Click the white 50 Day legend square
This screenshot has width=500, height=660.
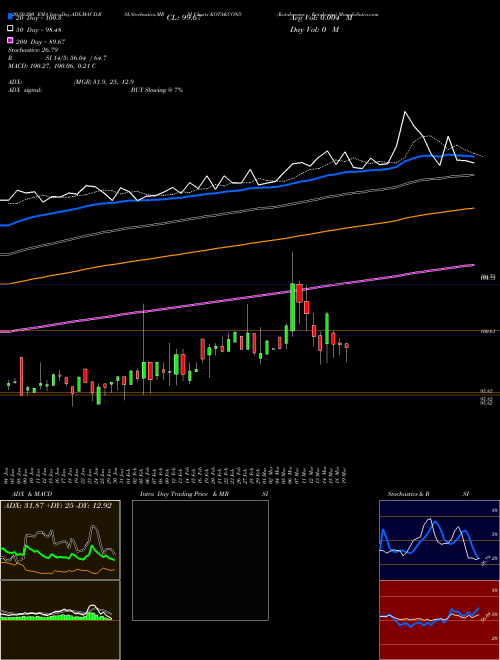tap(10, 29)
